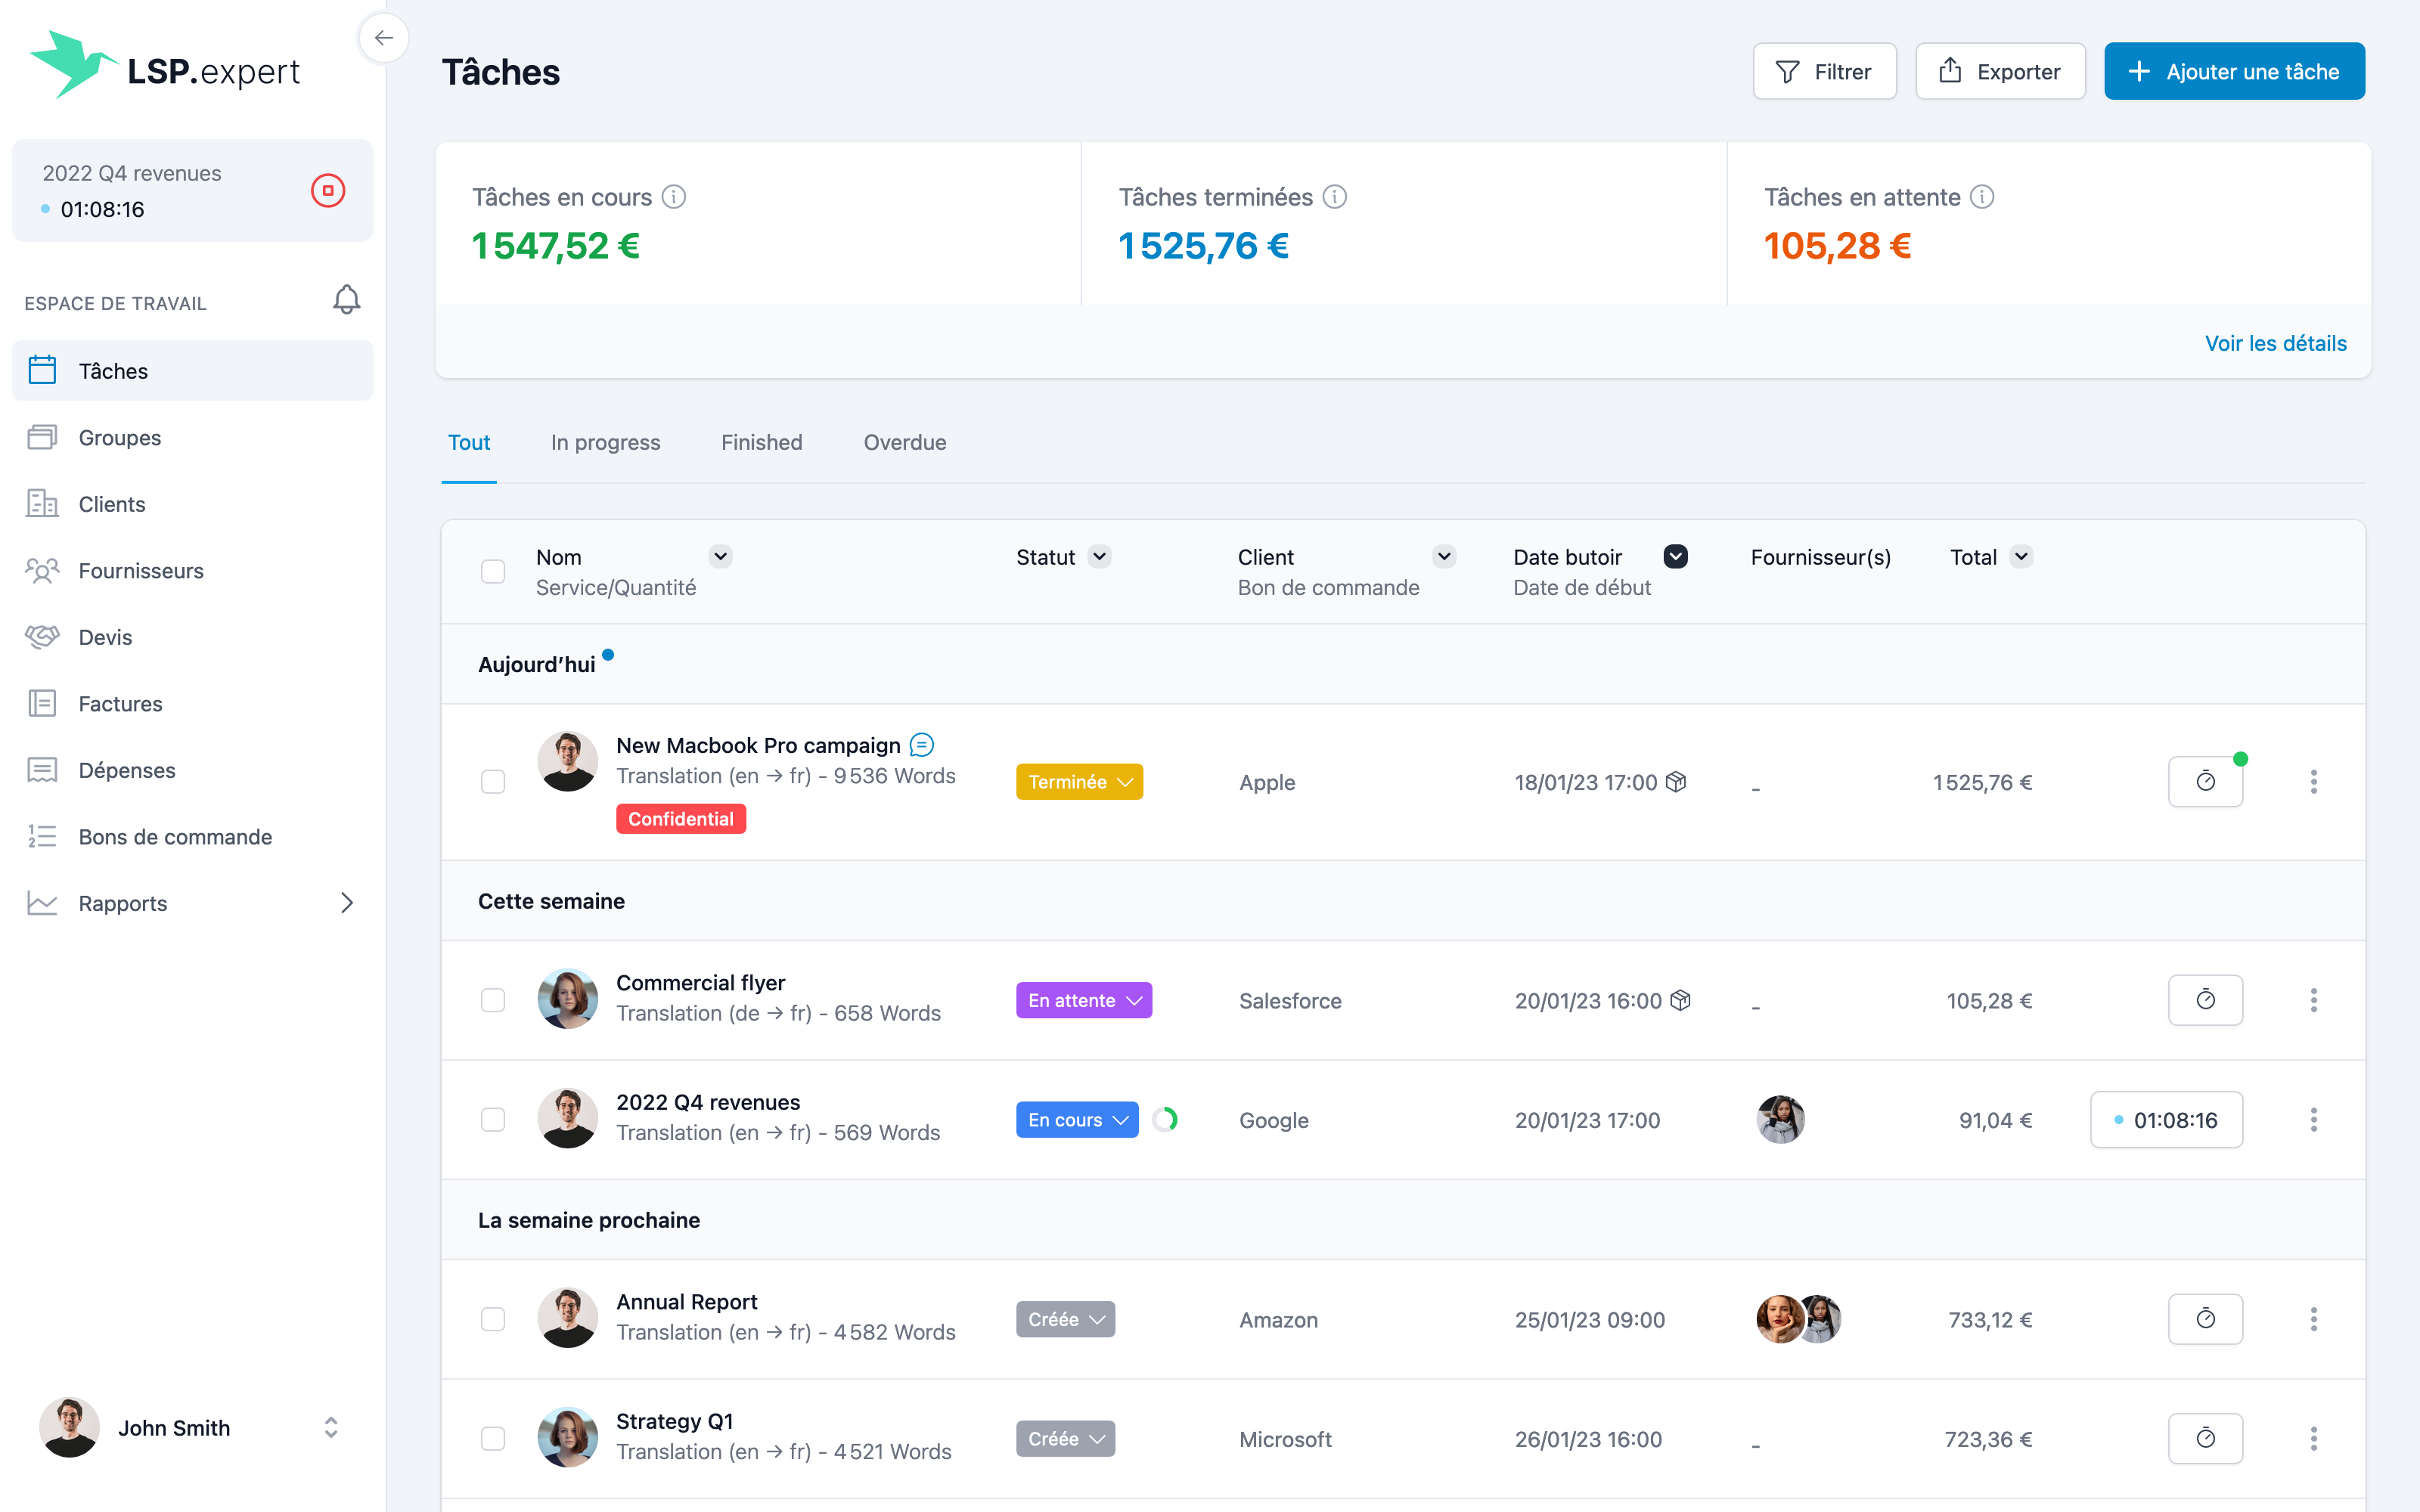
Task: Toggle the select-all tasks checkbox
Action: [x=493, y=572]
